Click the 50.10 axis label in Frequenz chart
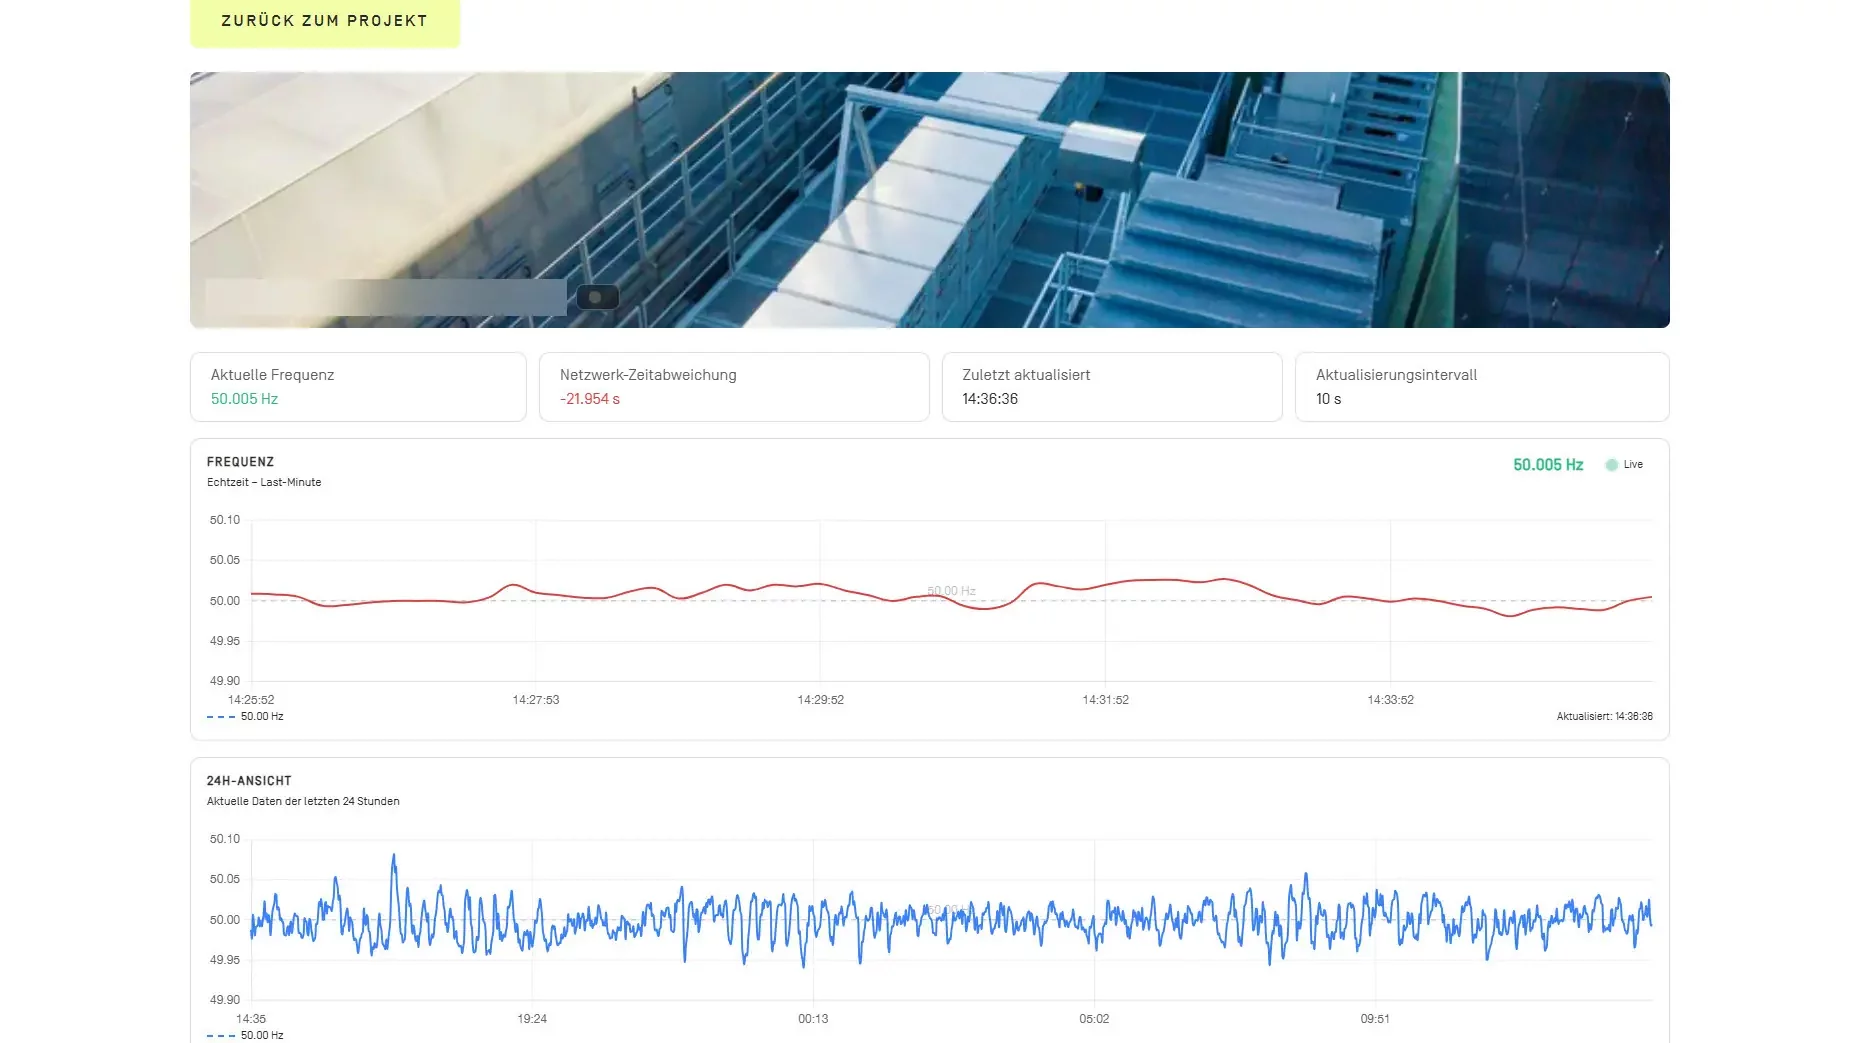The height and width of the screenshot is (1043, 1855). point(225,520)
